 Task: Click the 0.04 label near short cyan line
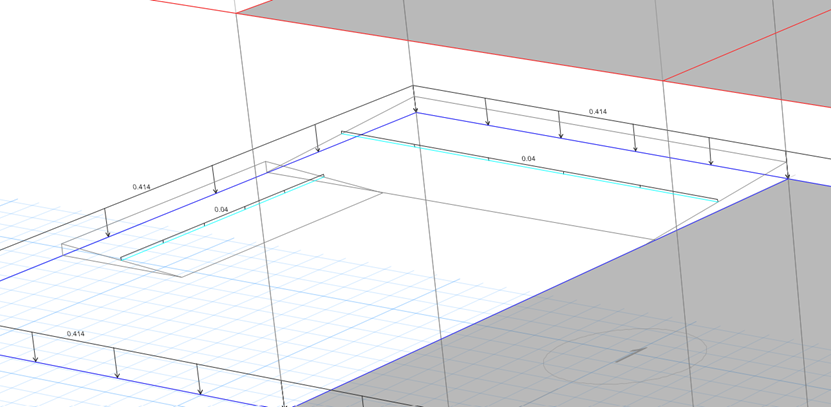click(221, 208)
